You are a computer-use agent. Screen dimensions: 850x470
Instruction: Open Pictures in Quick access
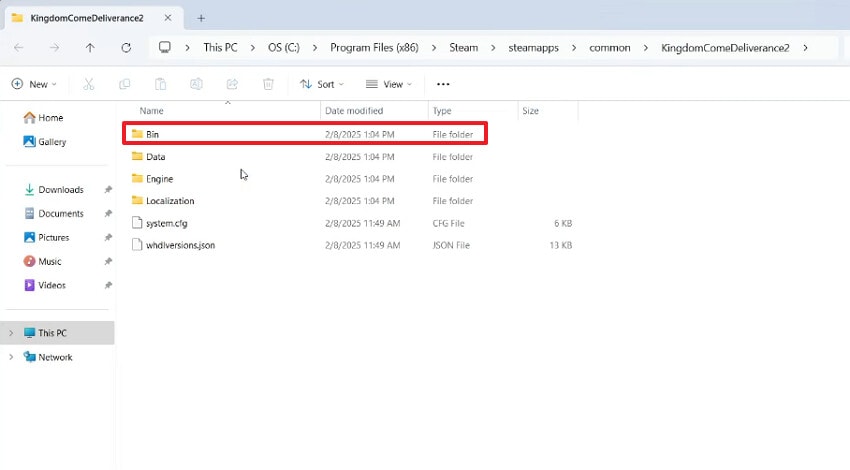coord(47,237)
